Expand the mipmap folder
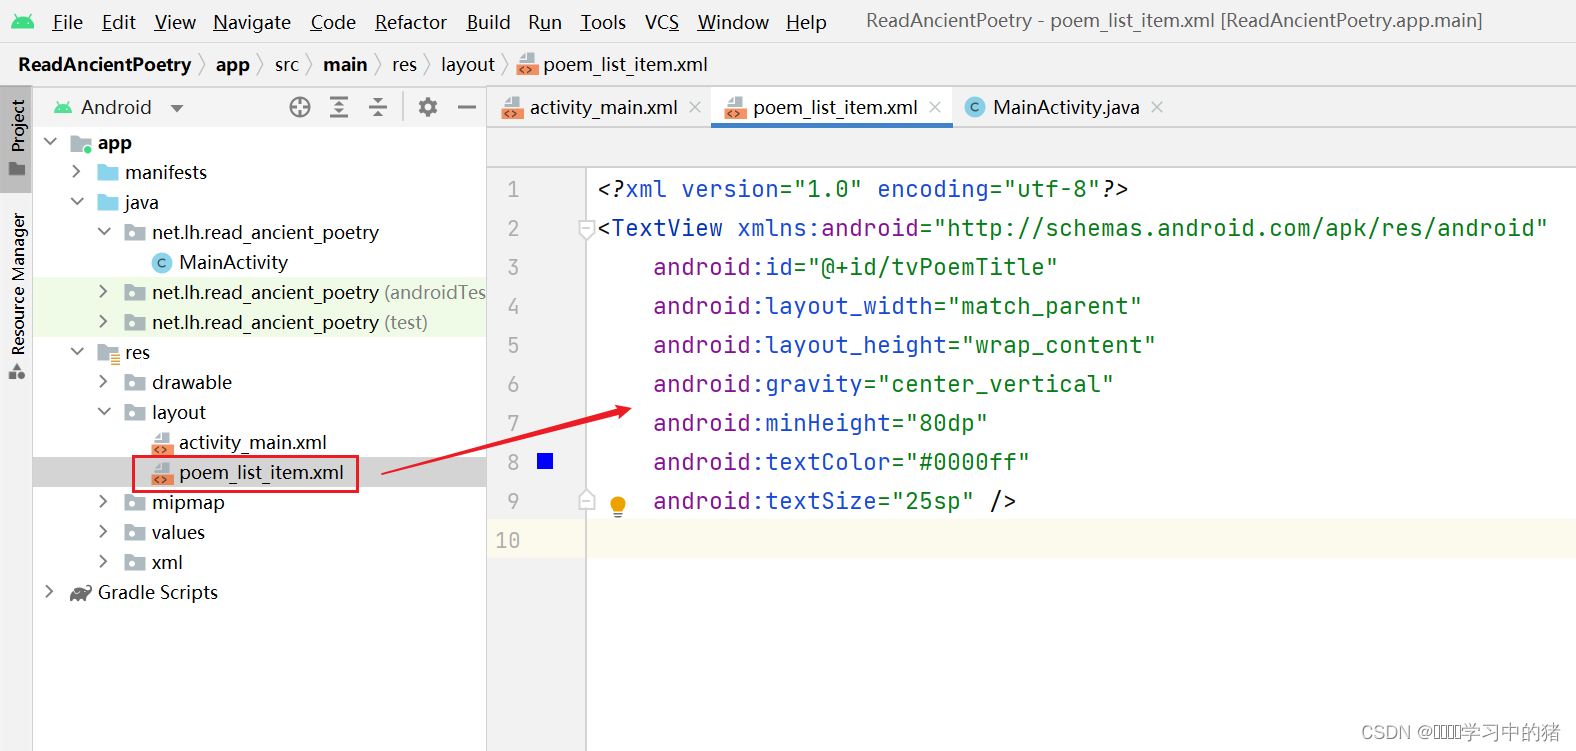The width and height of the screenshot is (1576, 751). click(x=104, y=502)
